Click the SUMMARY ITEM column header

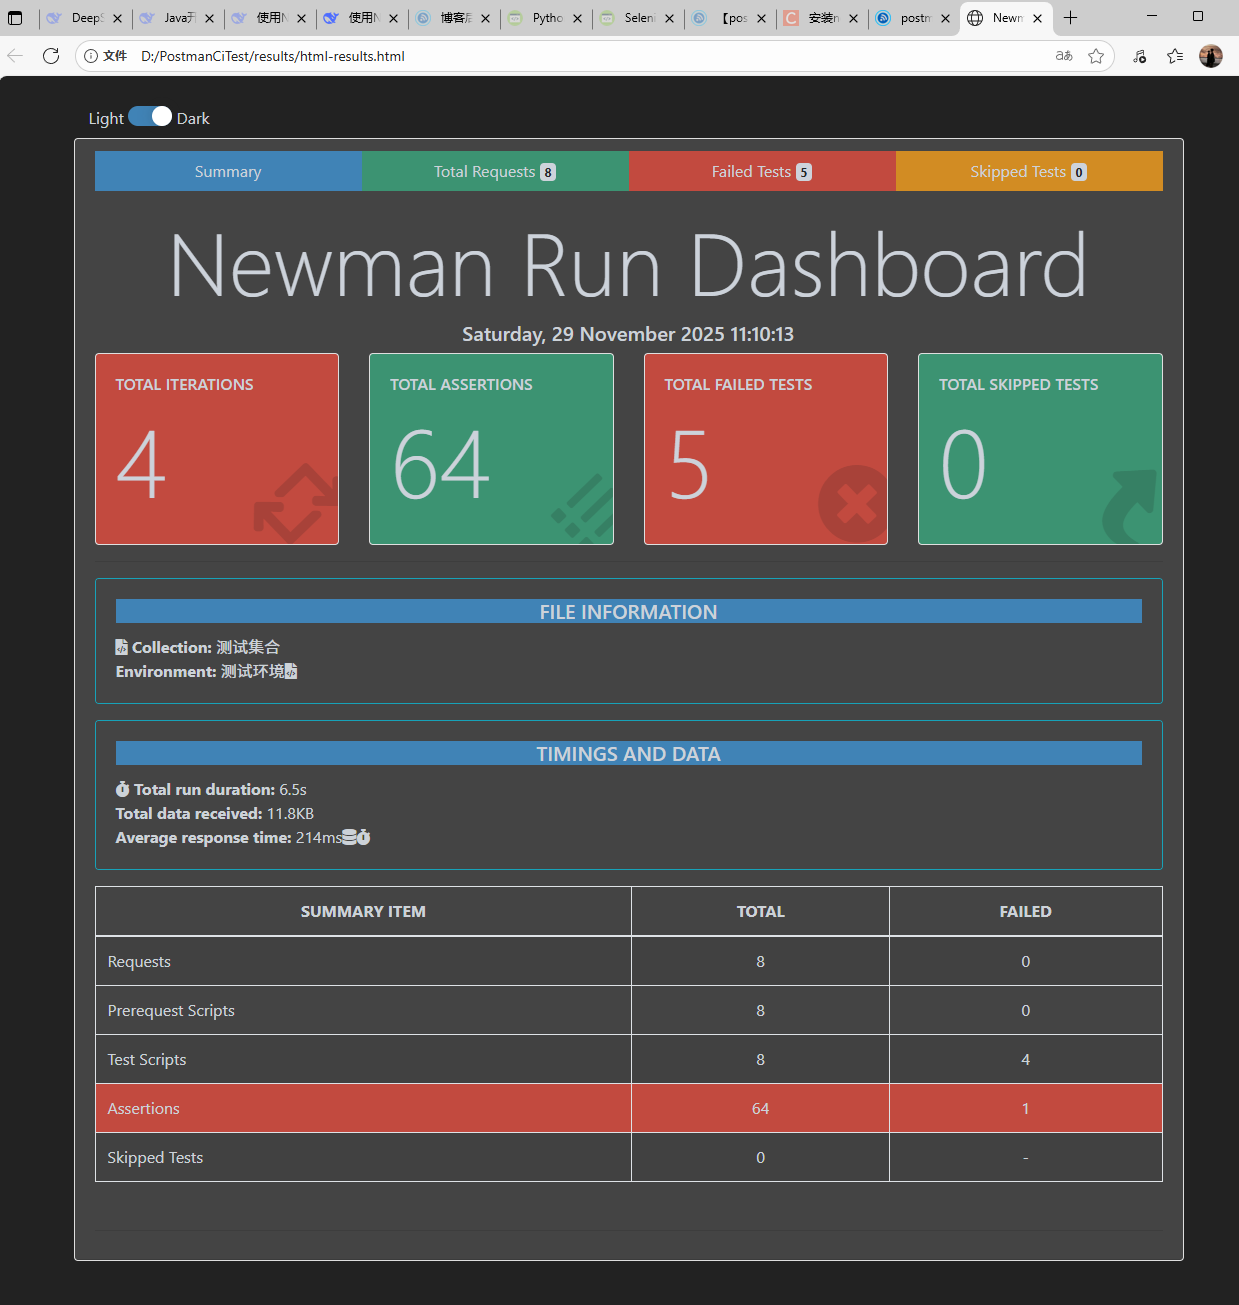pyautogui.click(x=363, y=911)
